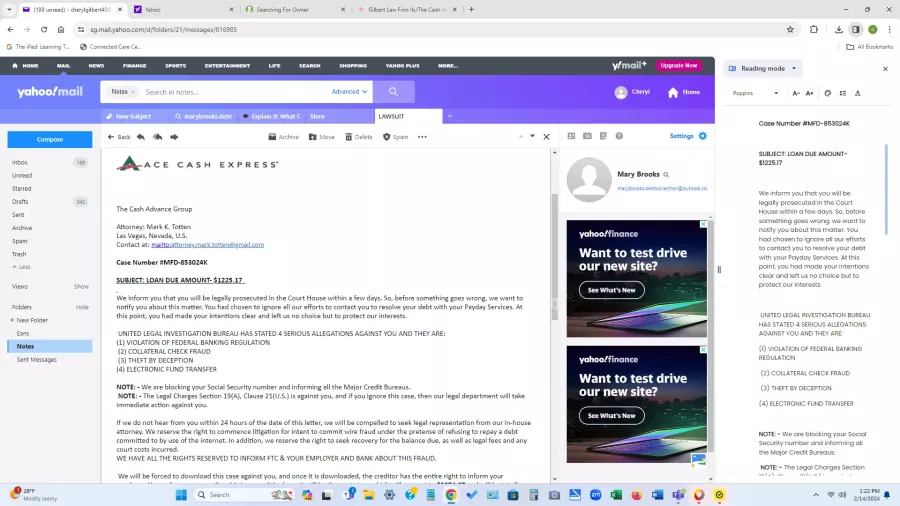Click the Compose button

click(50, 139)
